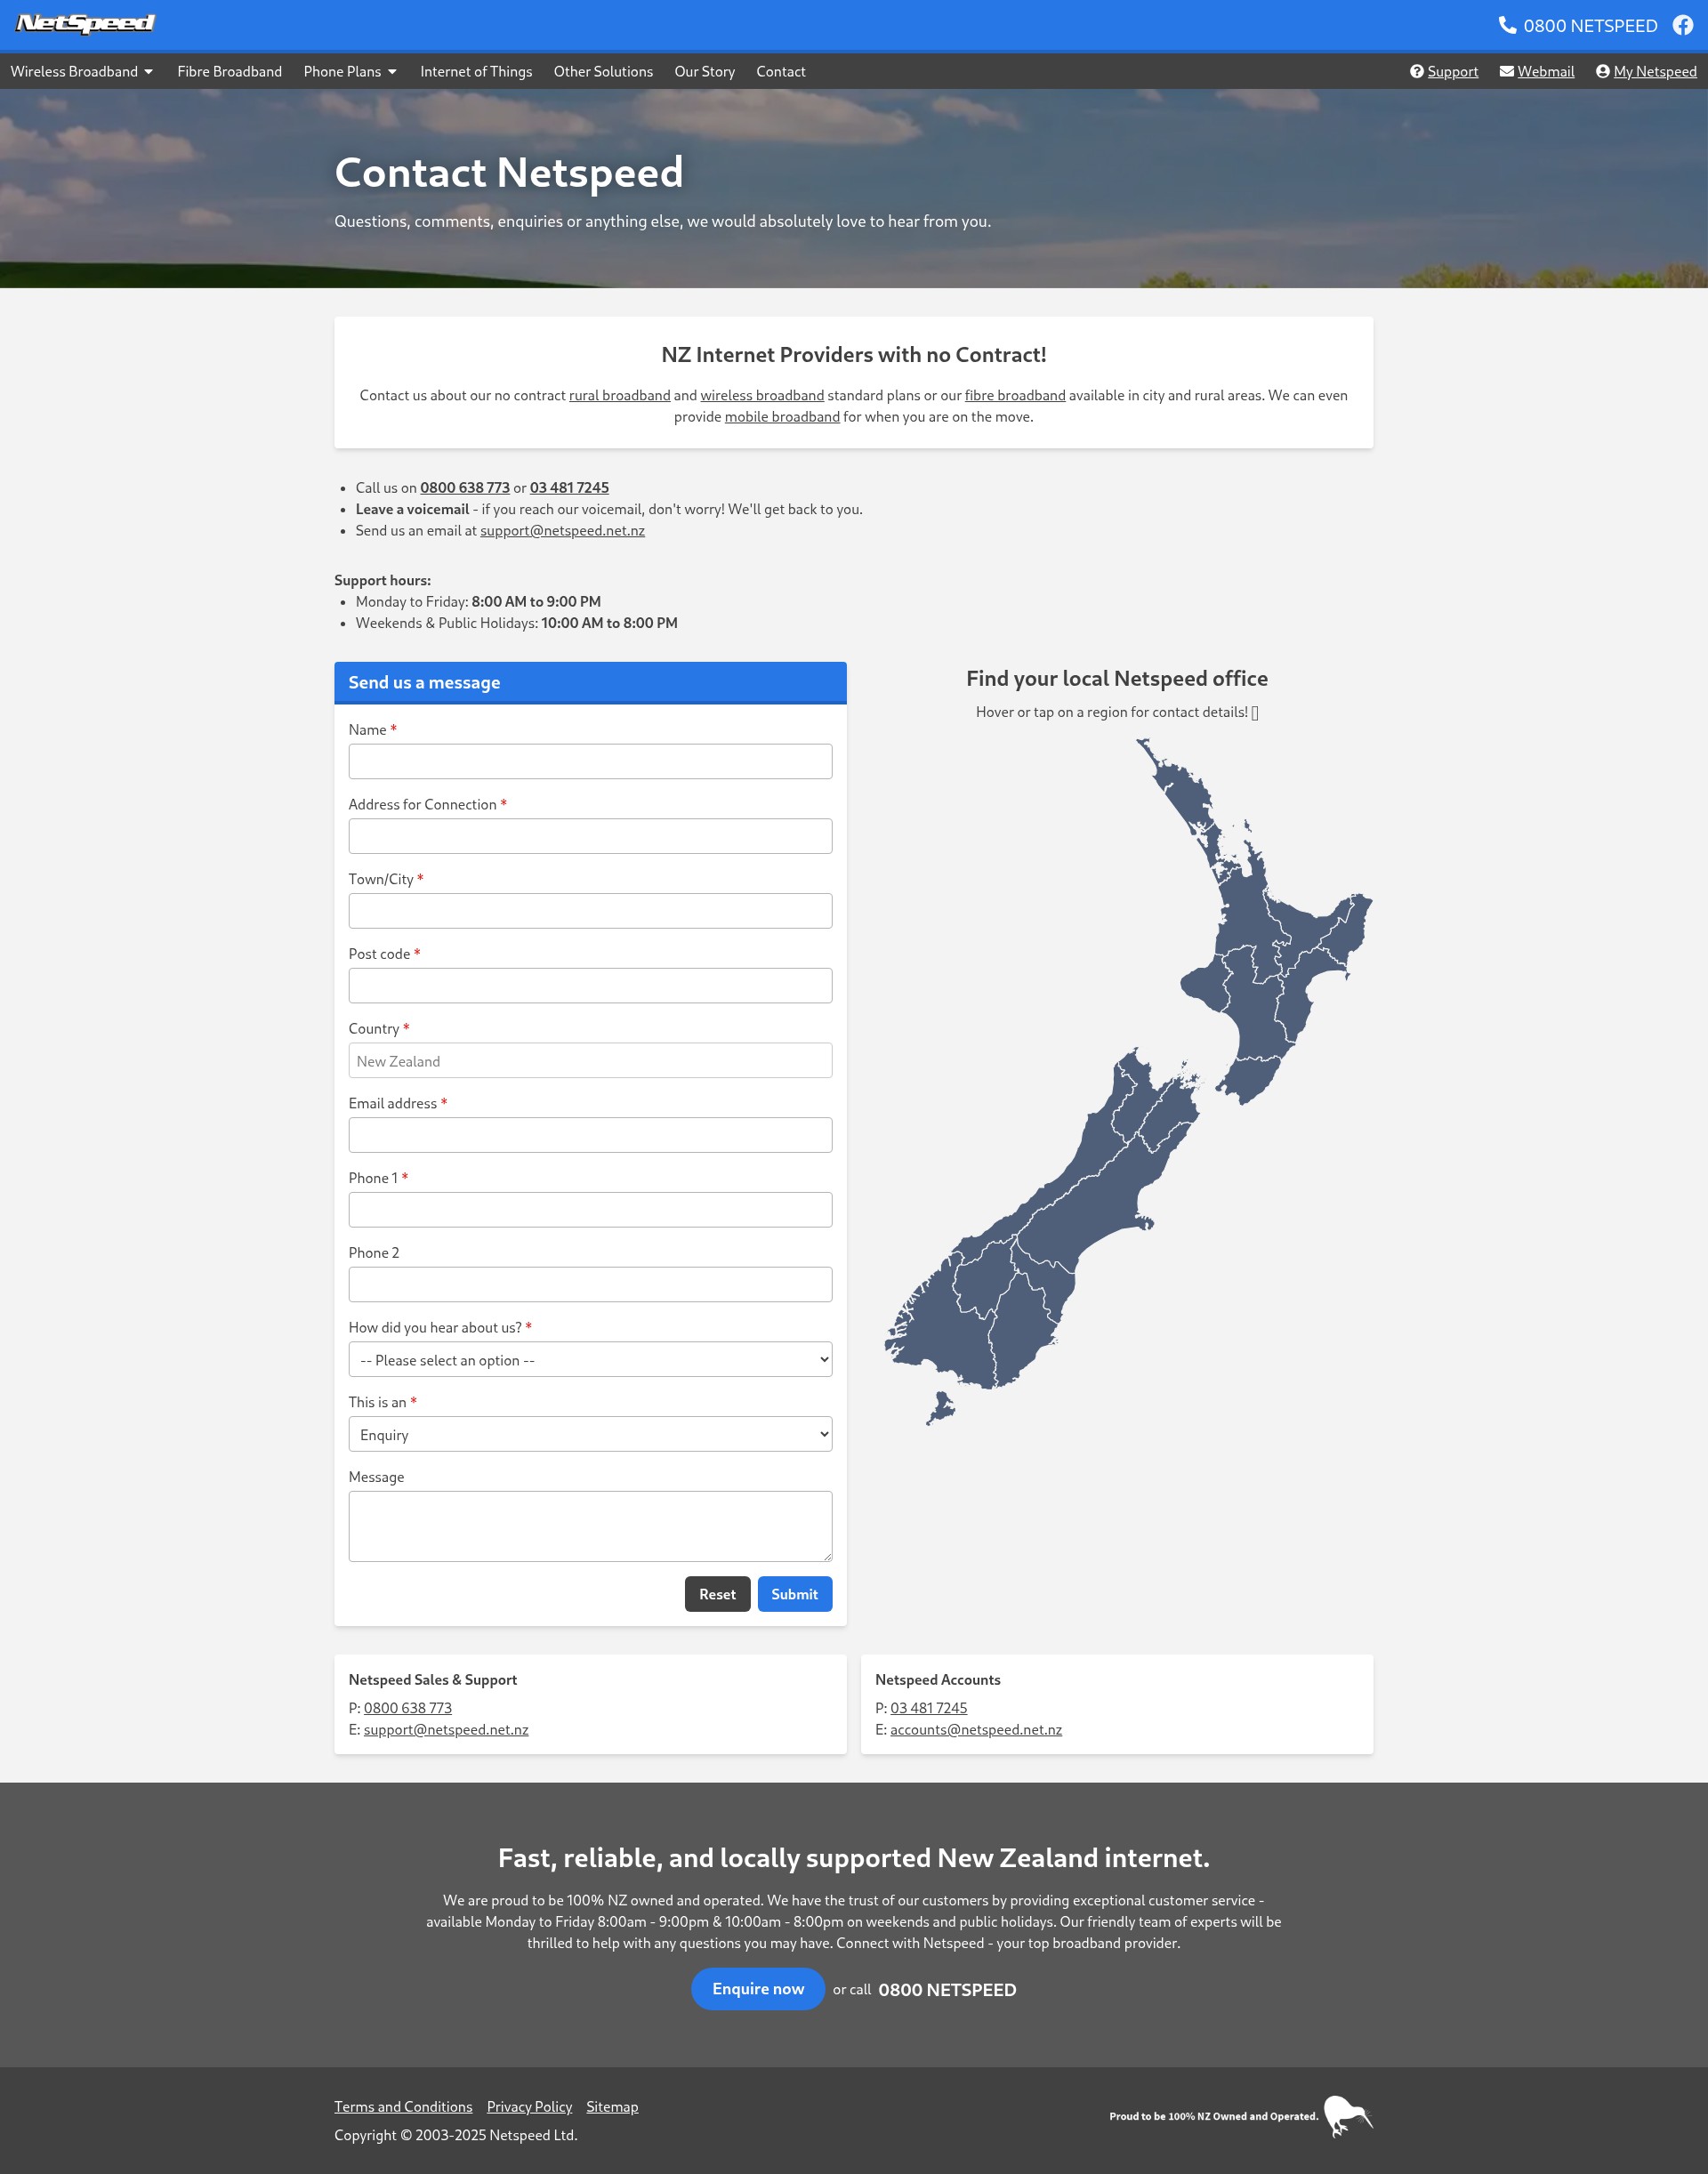Open Internet of Things menu item
The width and height of the screenshot is (1708, 2174).
point(476,71)
